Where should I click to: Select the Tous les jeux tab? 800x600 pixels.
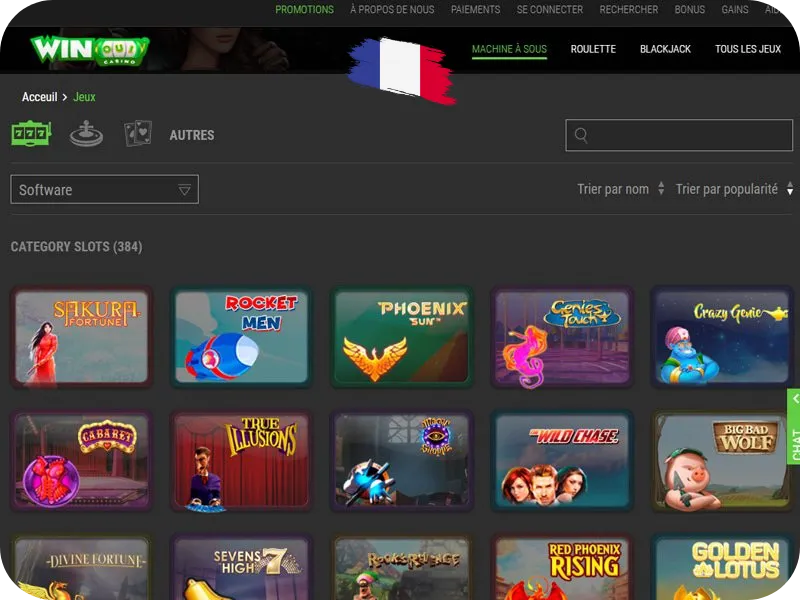pyautogui.click(x=748, y=49)
